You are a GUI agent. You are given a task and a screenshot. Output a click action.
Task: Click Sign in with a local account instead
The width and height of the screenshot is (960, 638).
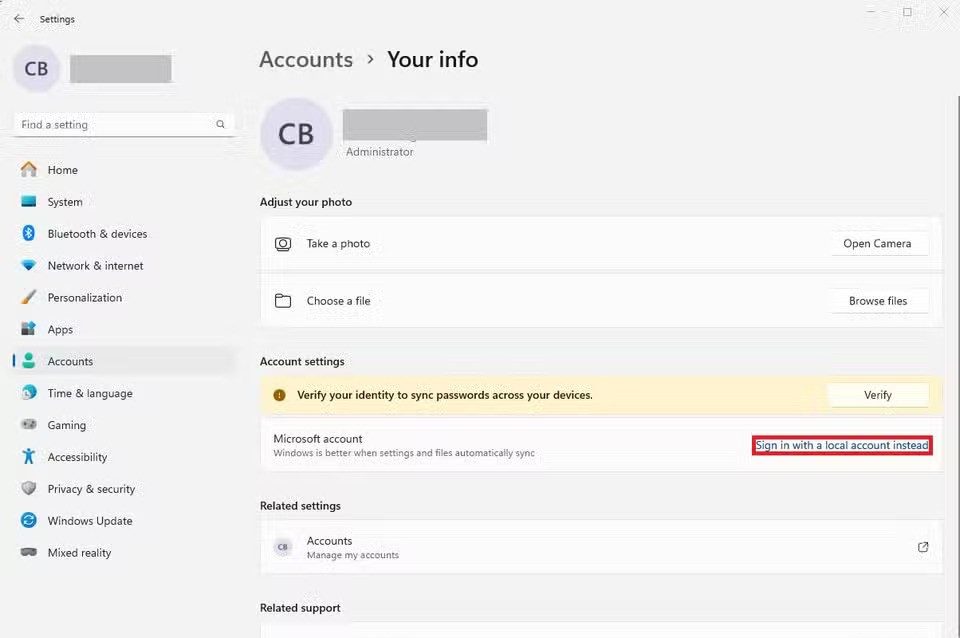tap(842, 446)
